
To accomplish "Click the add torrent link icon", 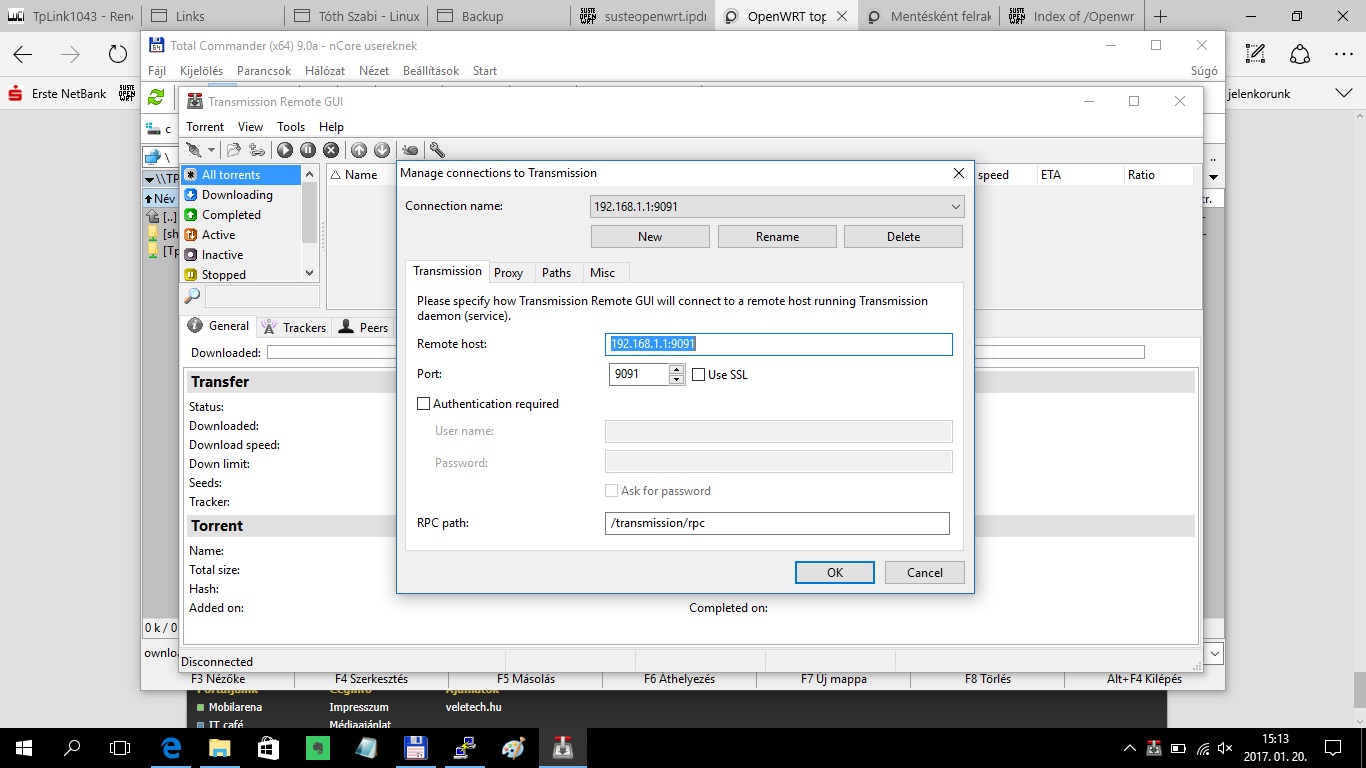I will coord(257,150).
